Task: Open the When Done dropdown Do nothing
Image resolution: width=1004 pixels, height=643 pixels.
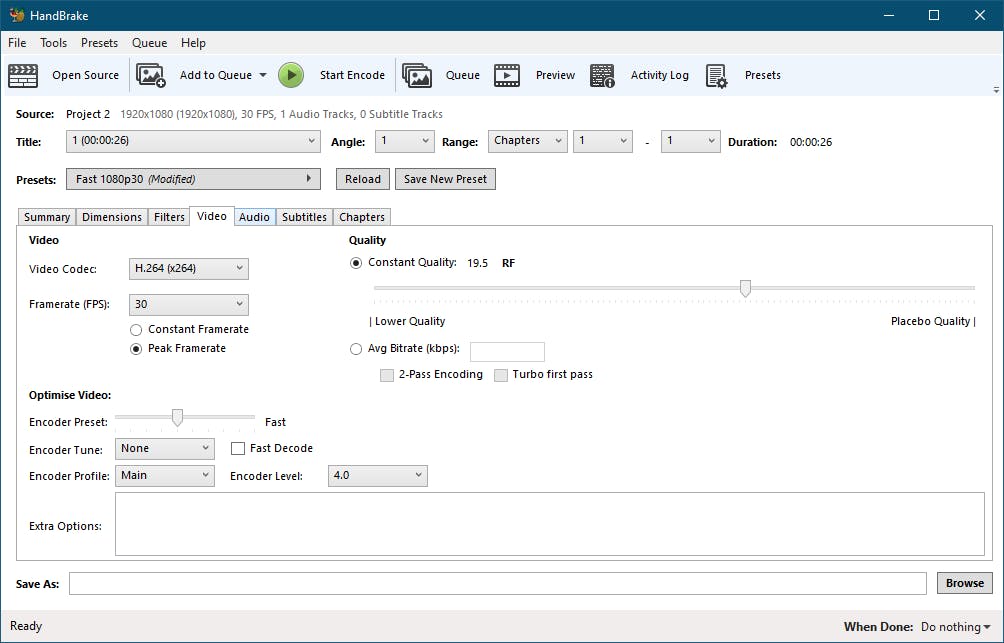Action: (x=955, y=626)
